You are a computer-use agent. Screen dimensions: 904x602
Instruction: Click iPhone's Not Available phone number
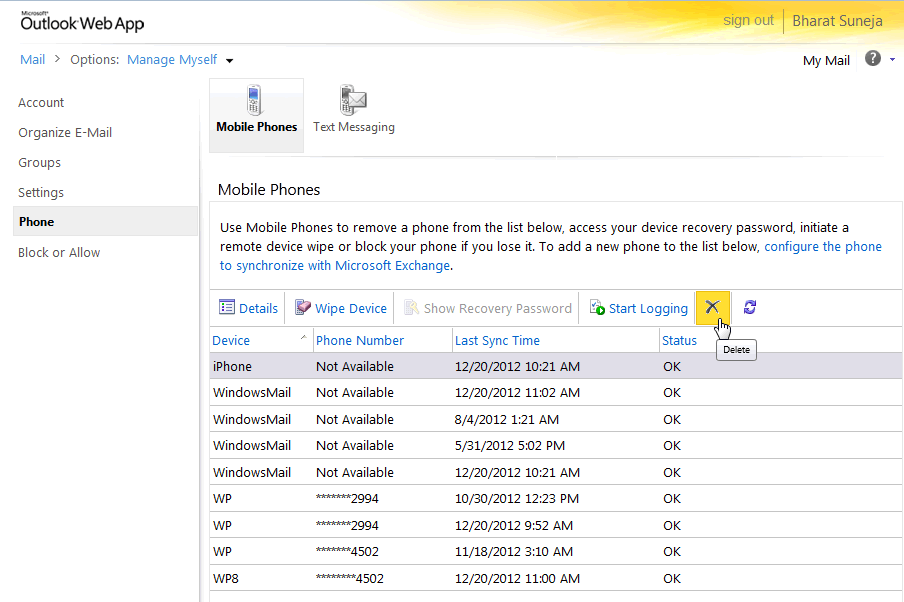tap(355, 366)
